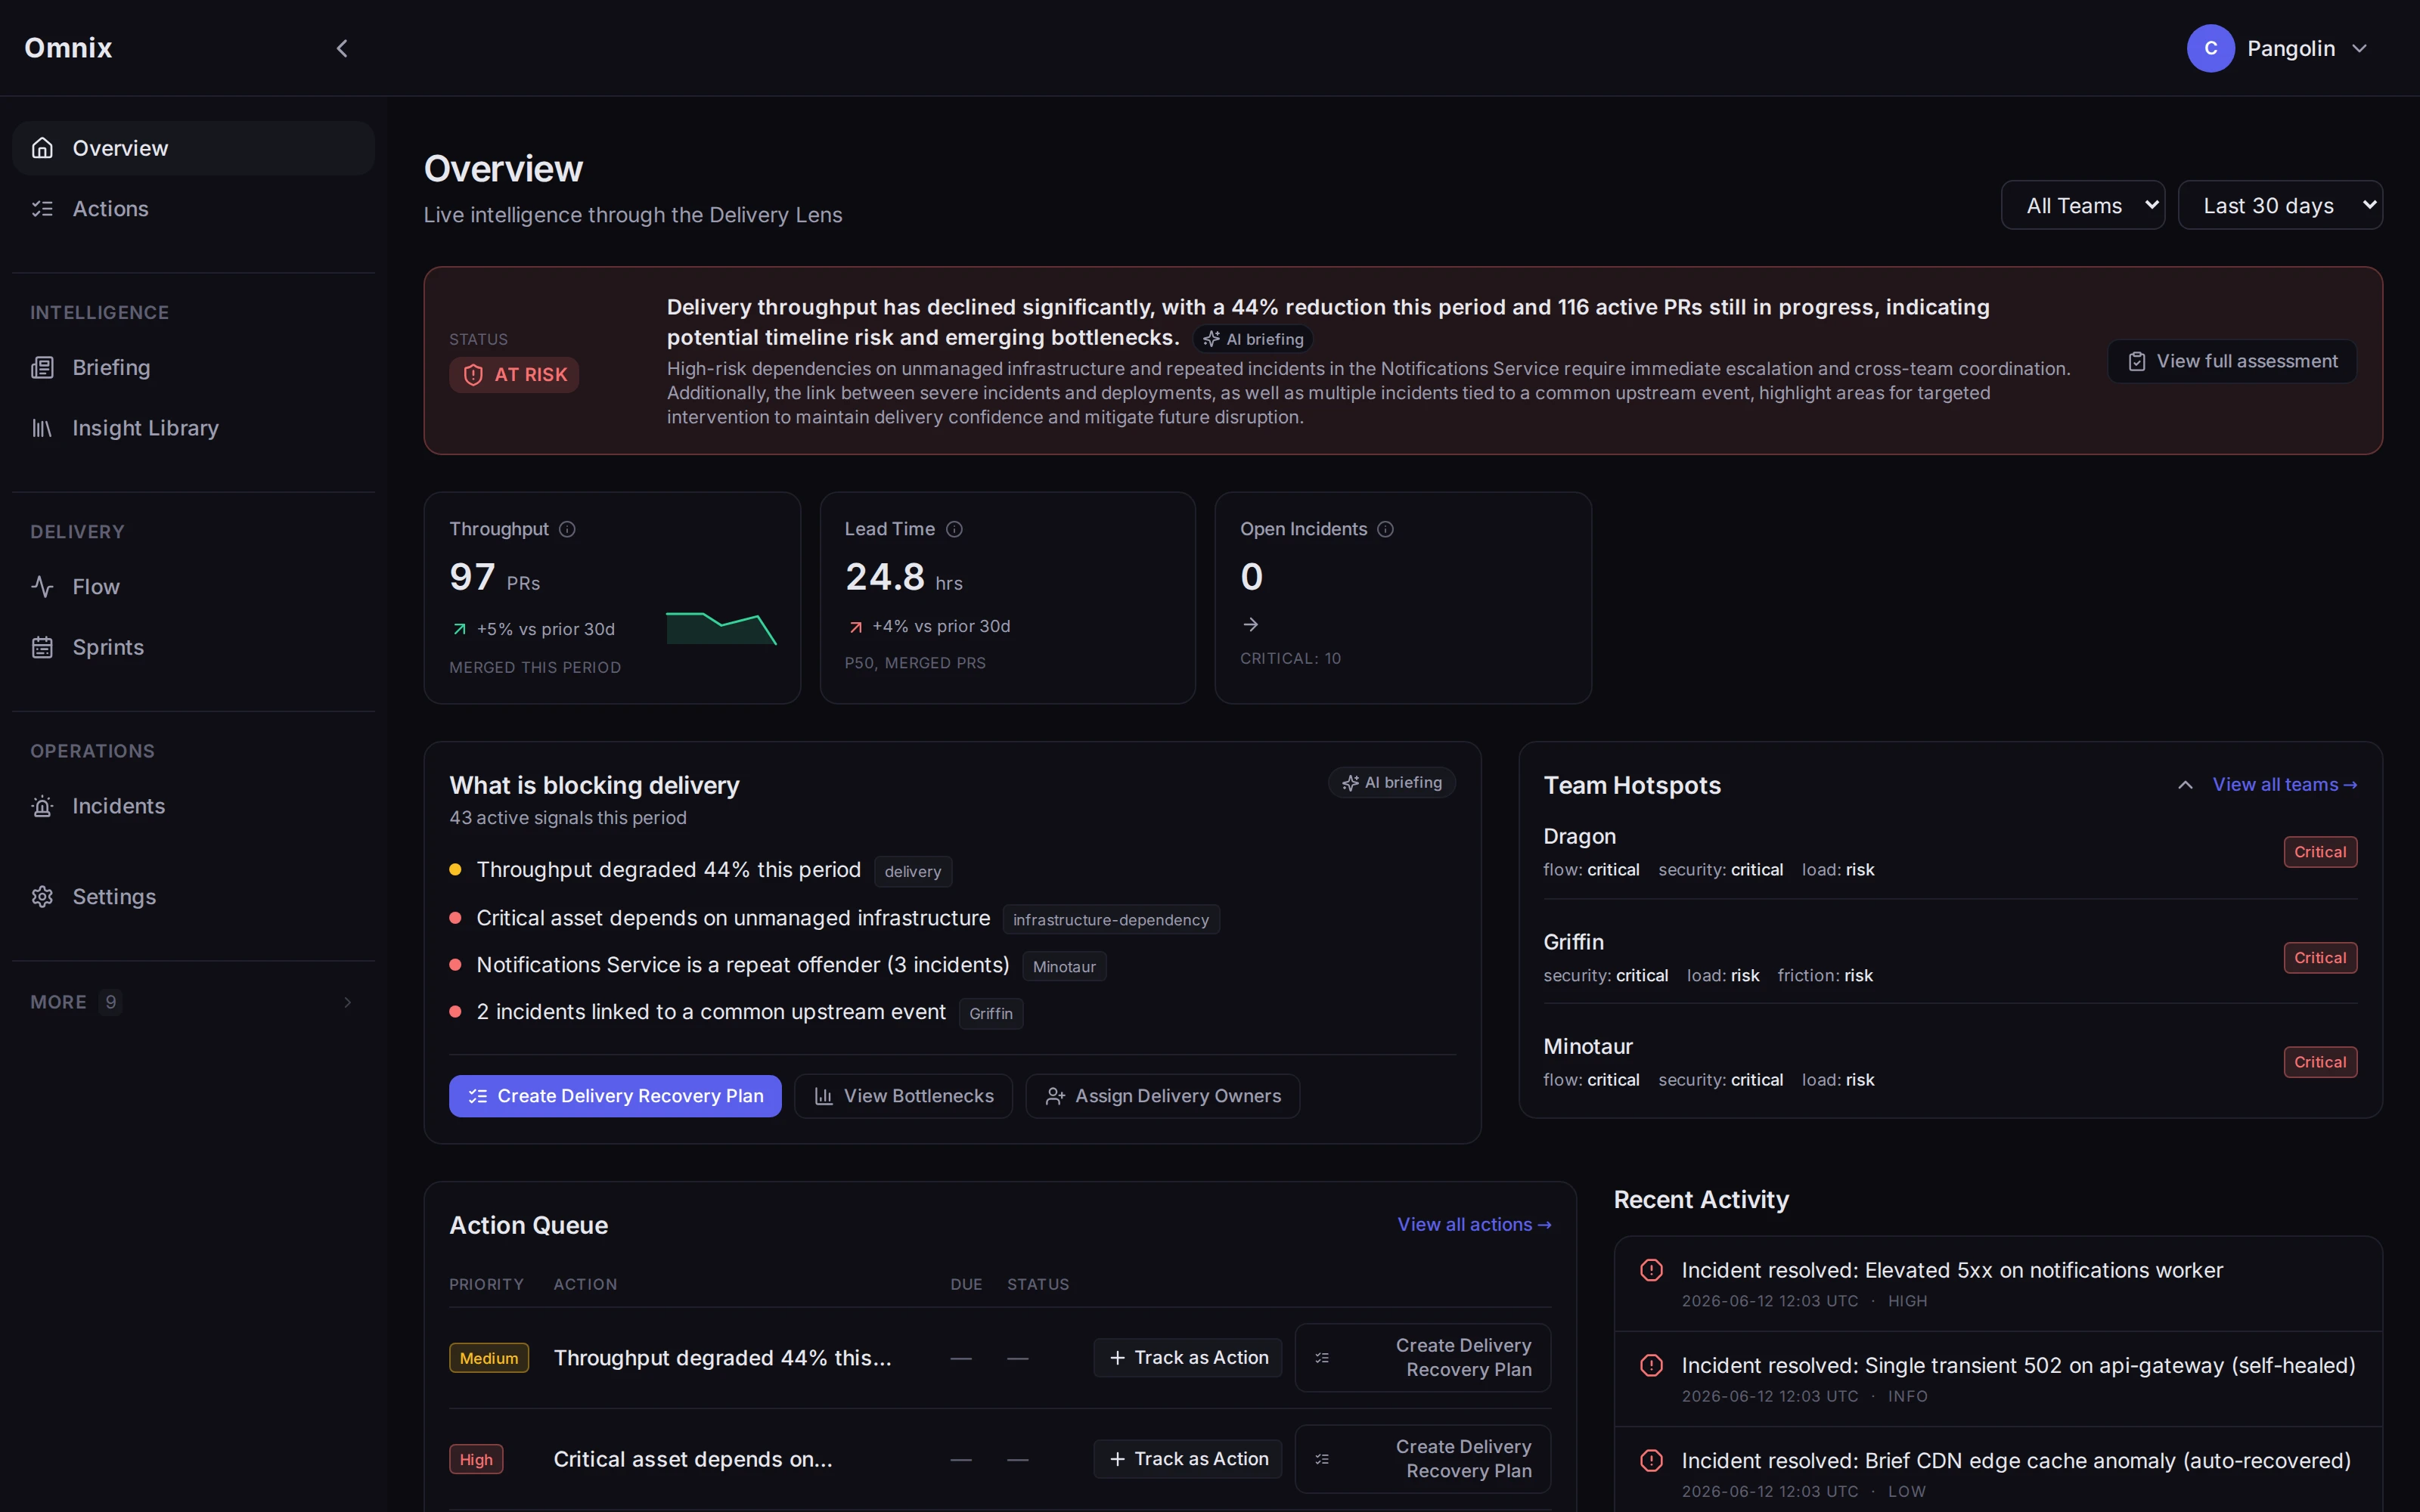This screenshot has width=2420, height=1512.
Task: Click the Briefing newspaper icon in sidebar
Action: (x=42, y=368)
